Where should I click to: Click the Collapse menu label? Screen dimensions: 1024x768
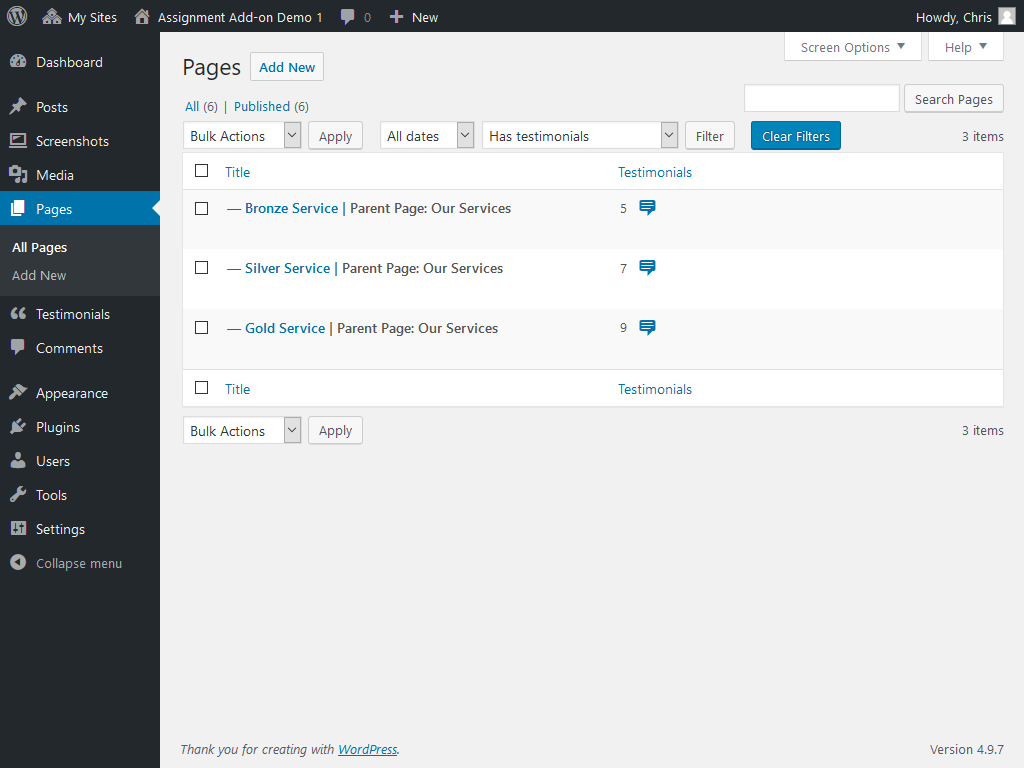[79, 563]
